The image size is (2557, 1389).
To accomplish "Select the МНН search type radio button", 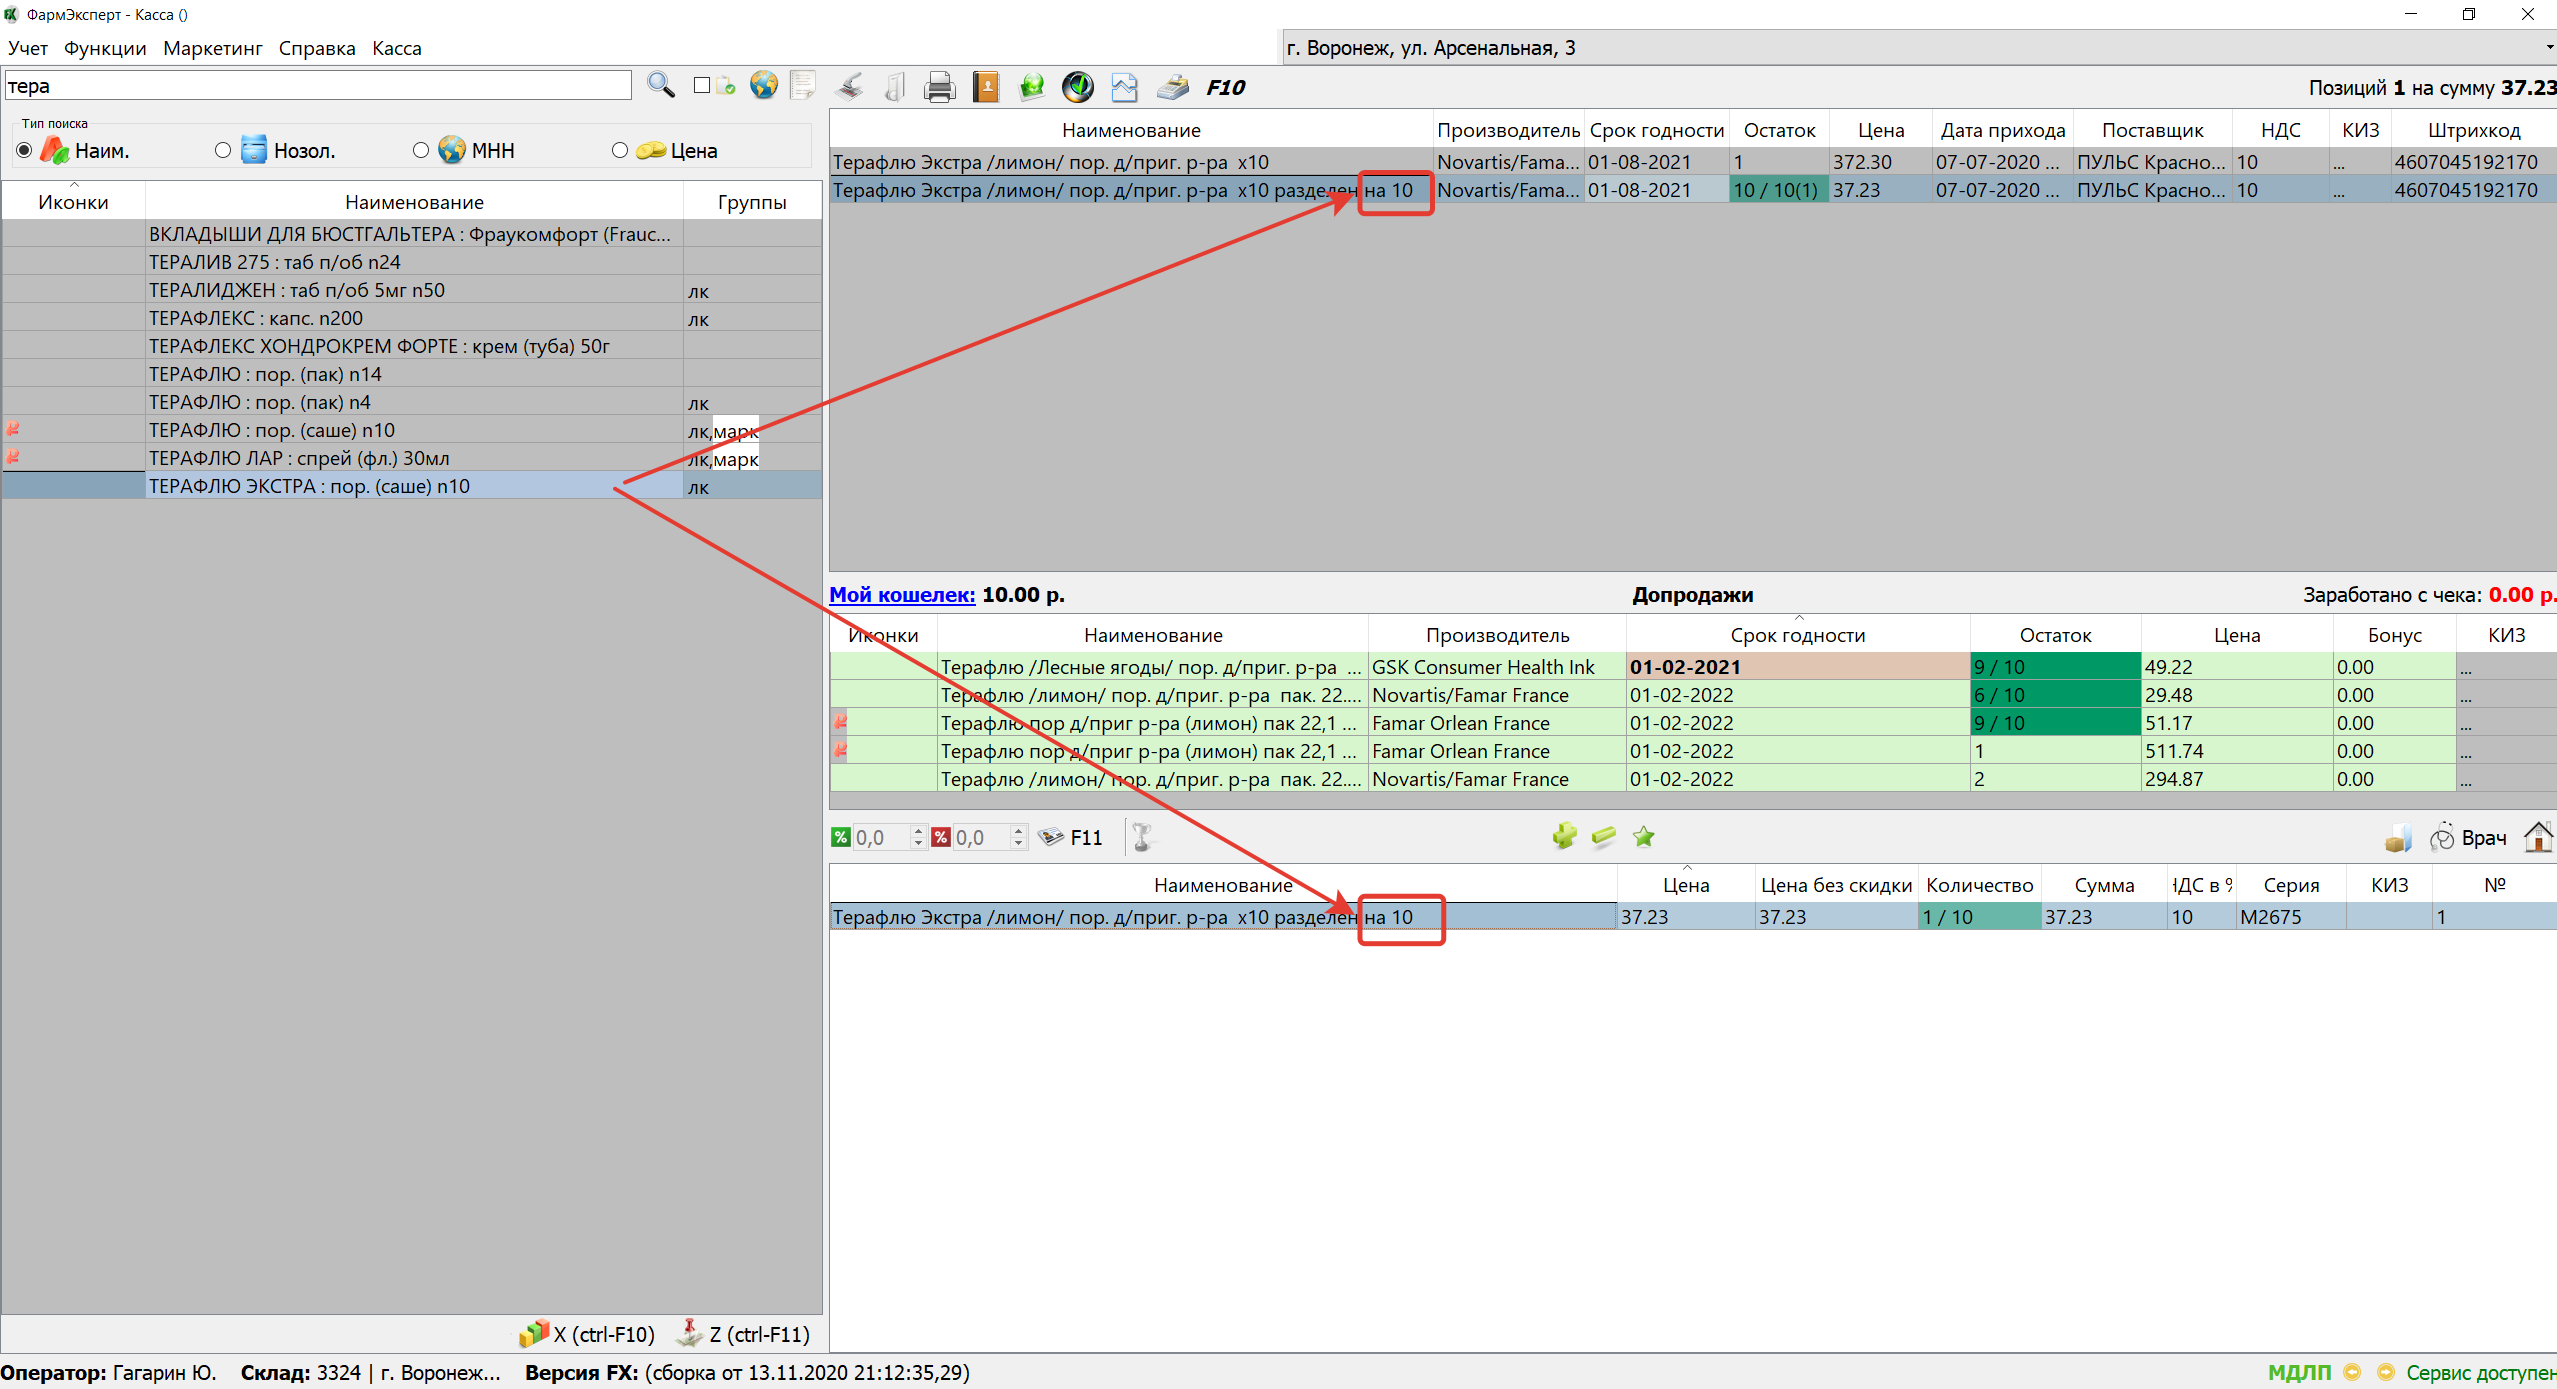I will pos(421,150).
